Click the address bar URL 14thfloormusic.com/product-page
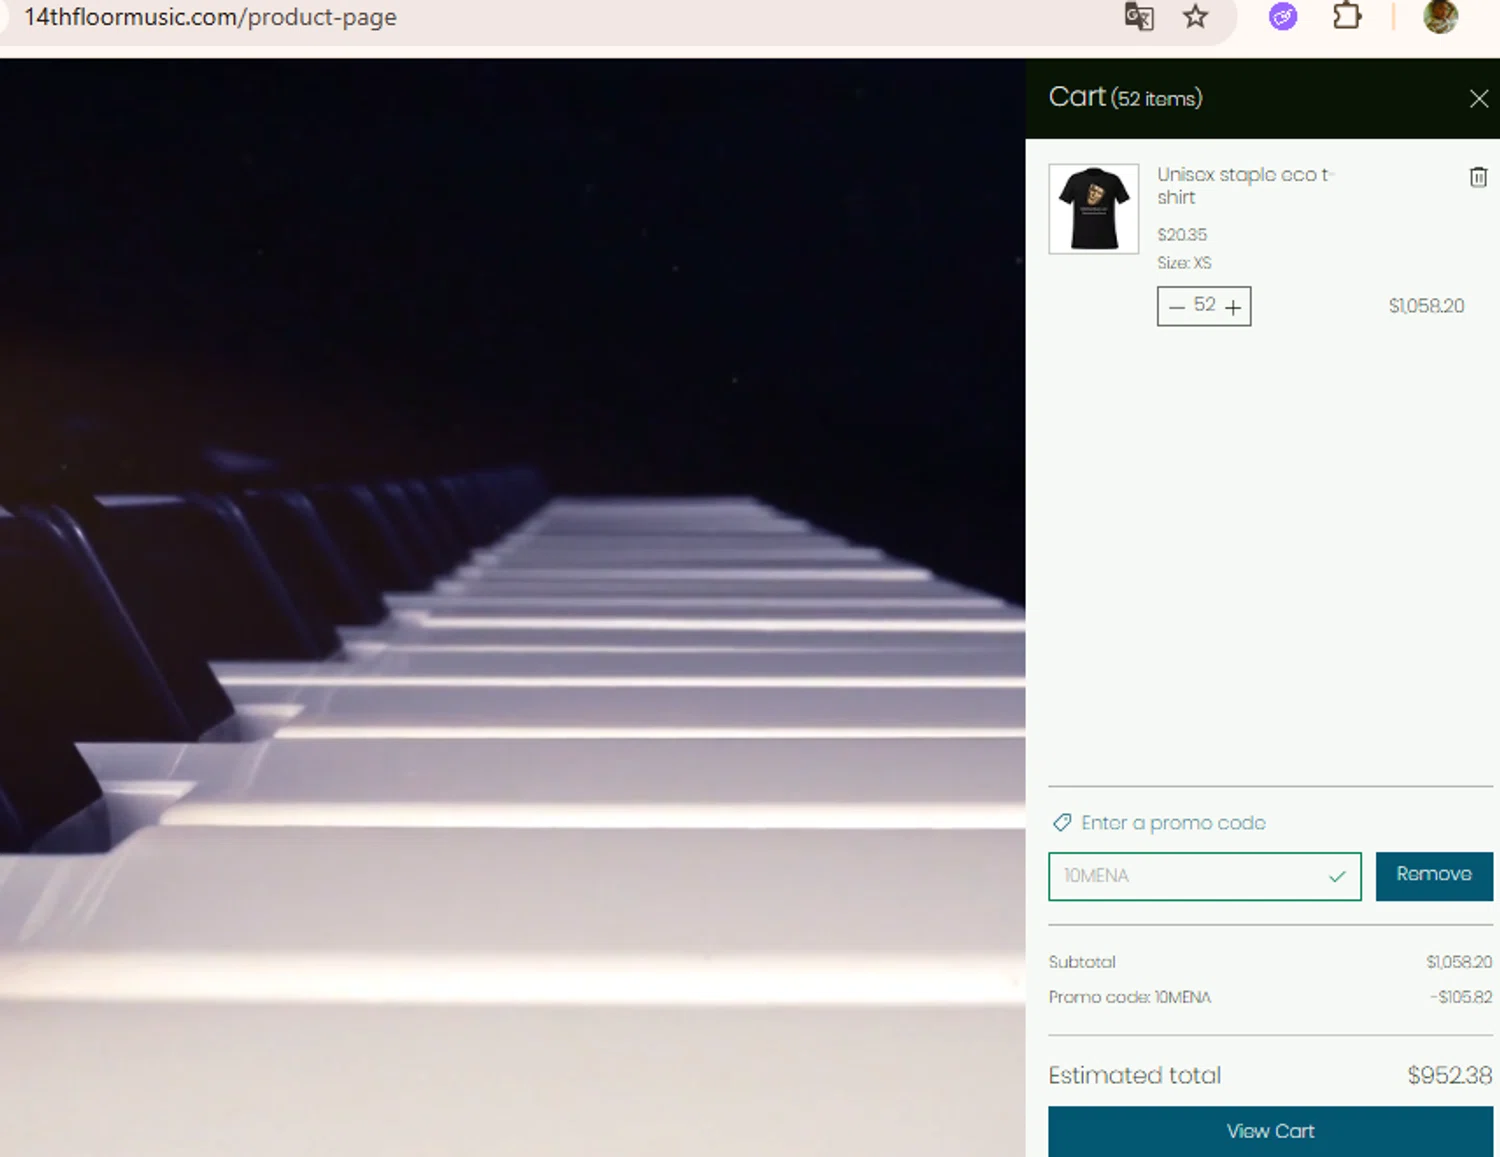This screenshot has width=1500, height=1157. [210, 17]
